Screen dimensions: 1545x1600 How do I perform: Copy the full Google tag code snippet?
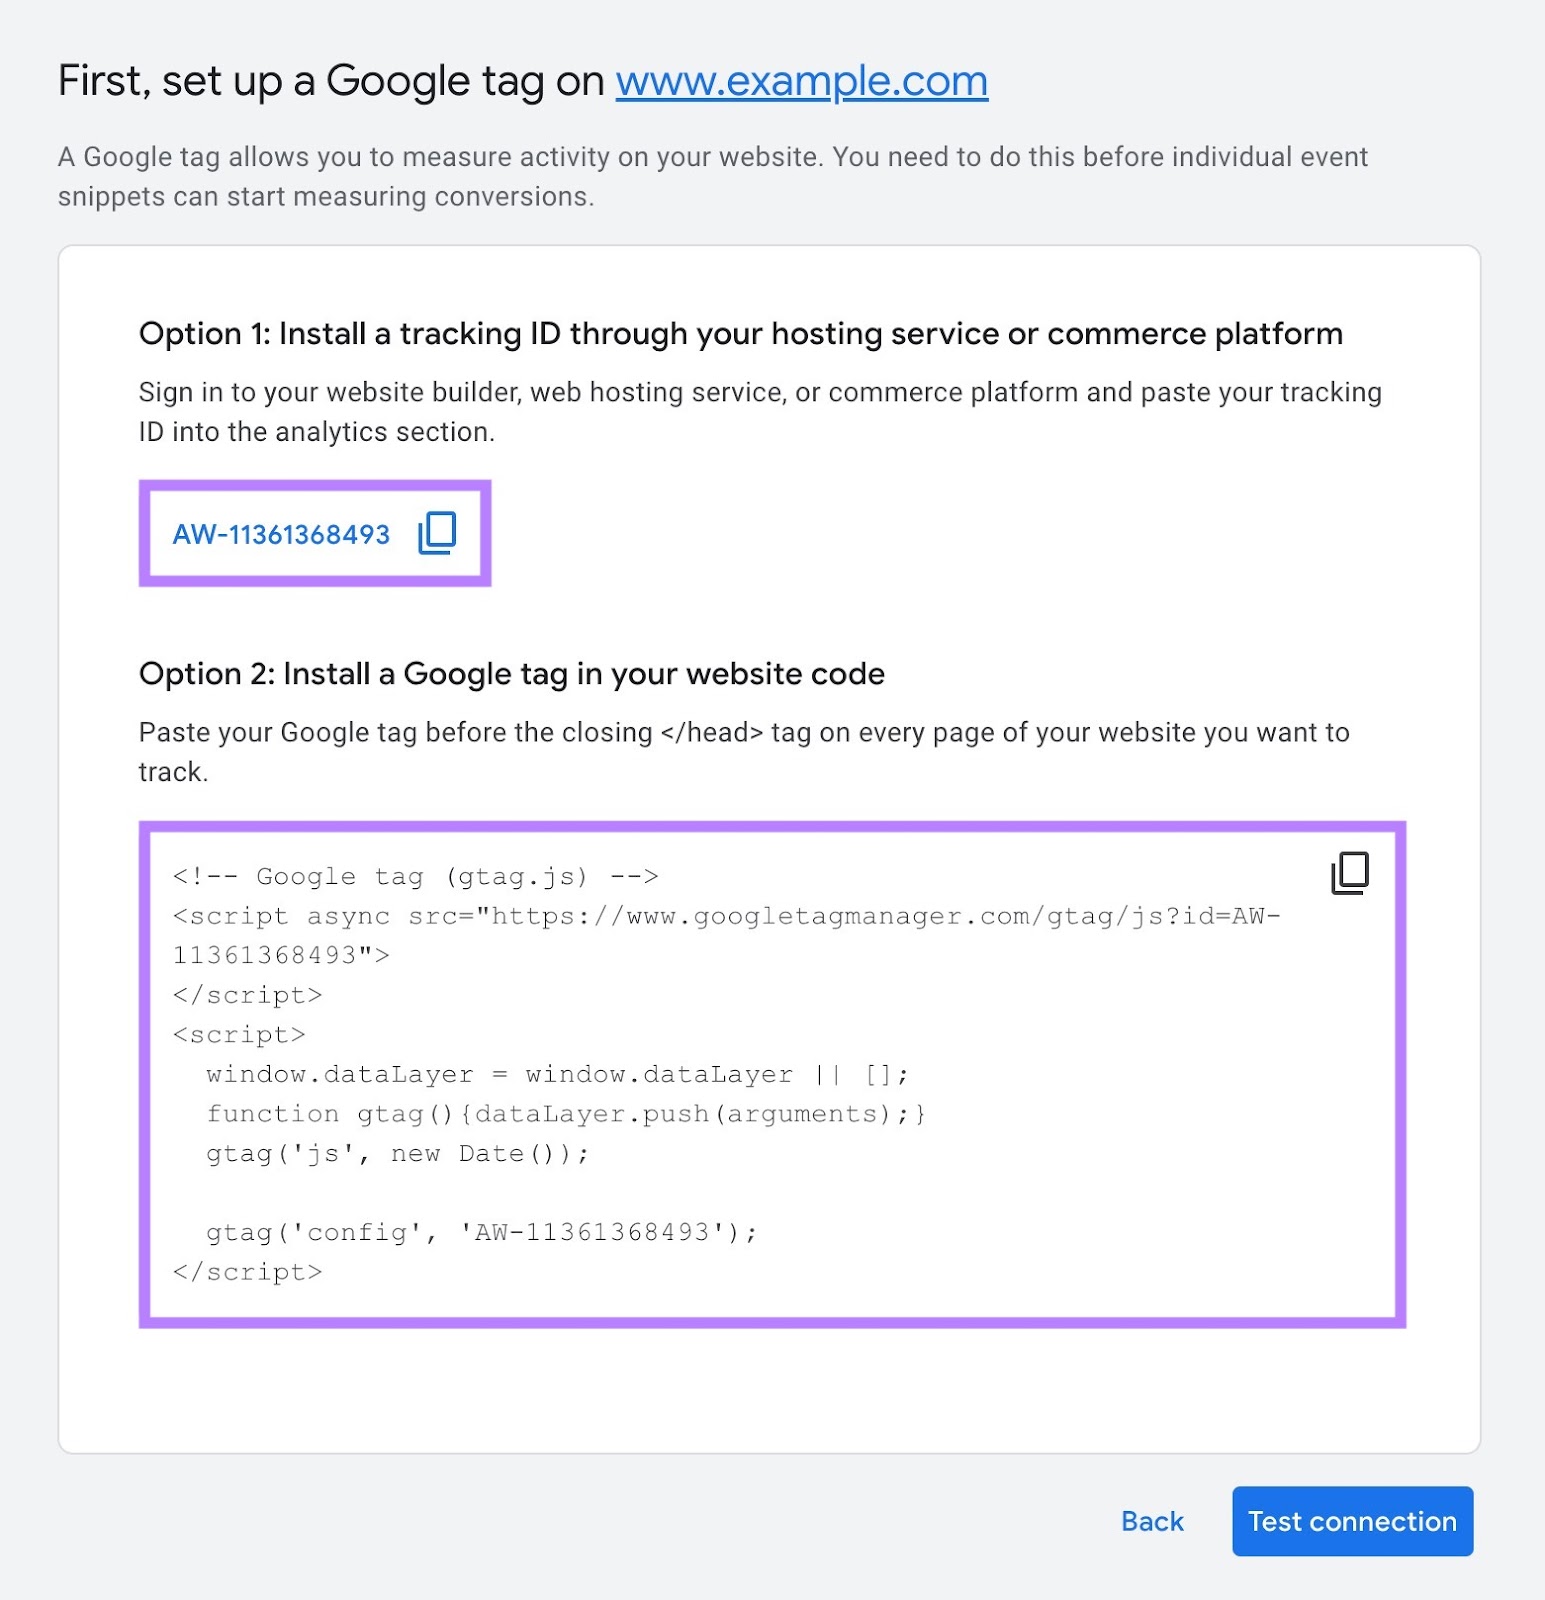1350,872
